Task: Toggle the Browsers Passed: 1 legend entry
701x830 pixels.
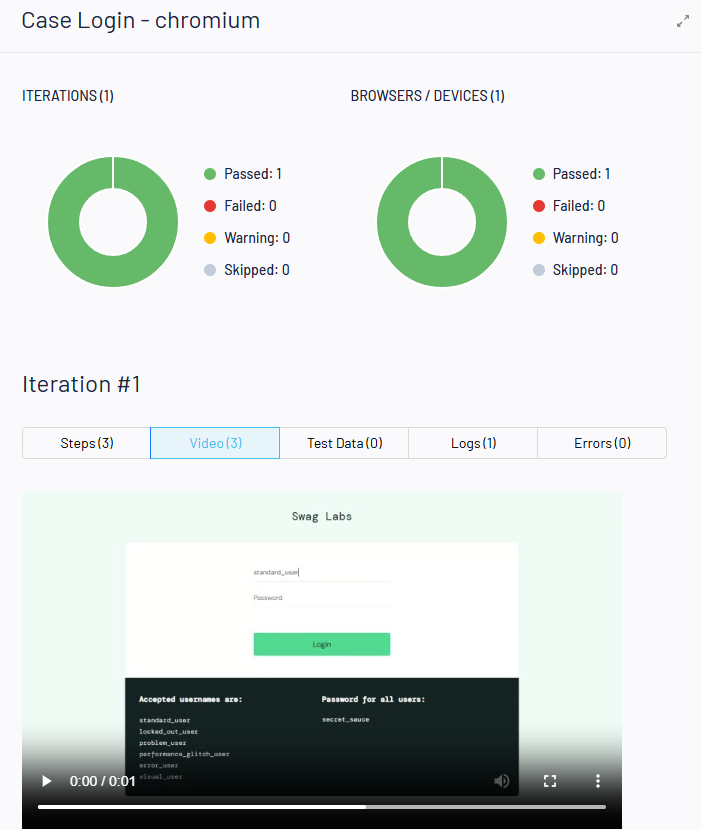Action: tap(572, 174)
